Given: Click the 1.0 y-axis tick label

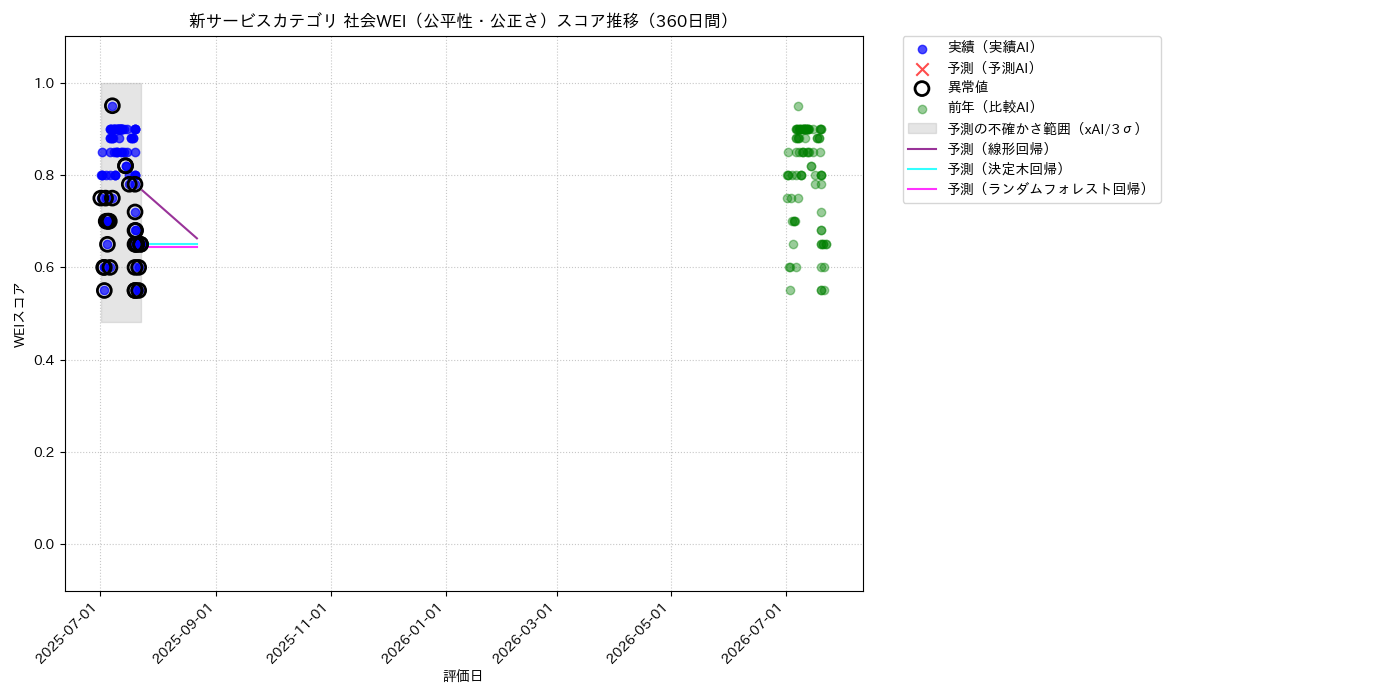Looking at the screenshot, I should [46, 83].
